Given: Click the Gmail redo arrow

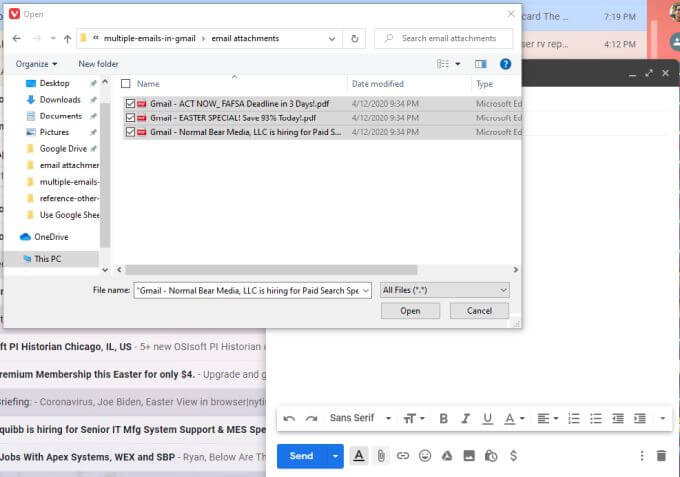Looking at the screenshot, I should (x=311, y=418).
